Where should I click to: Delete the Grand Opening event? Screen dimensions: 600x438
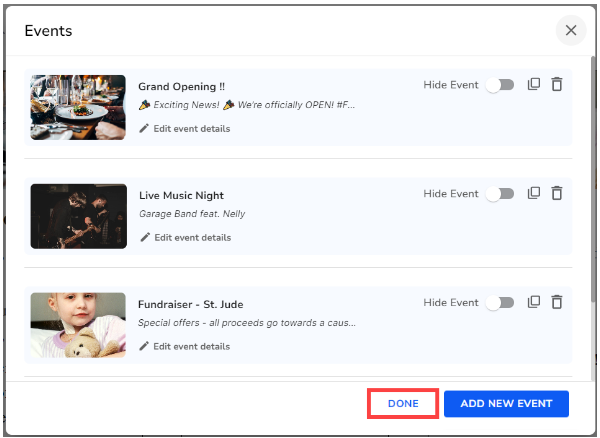pos(557,85)
